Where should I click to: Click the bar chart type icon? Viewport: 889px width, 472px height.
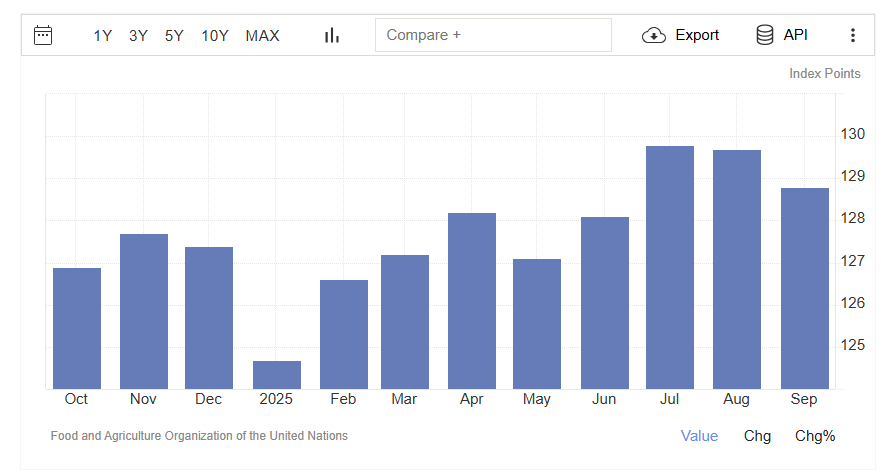coord(332,35)
